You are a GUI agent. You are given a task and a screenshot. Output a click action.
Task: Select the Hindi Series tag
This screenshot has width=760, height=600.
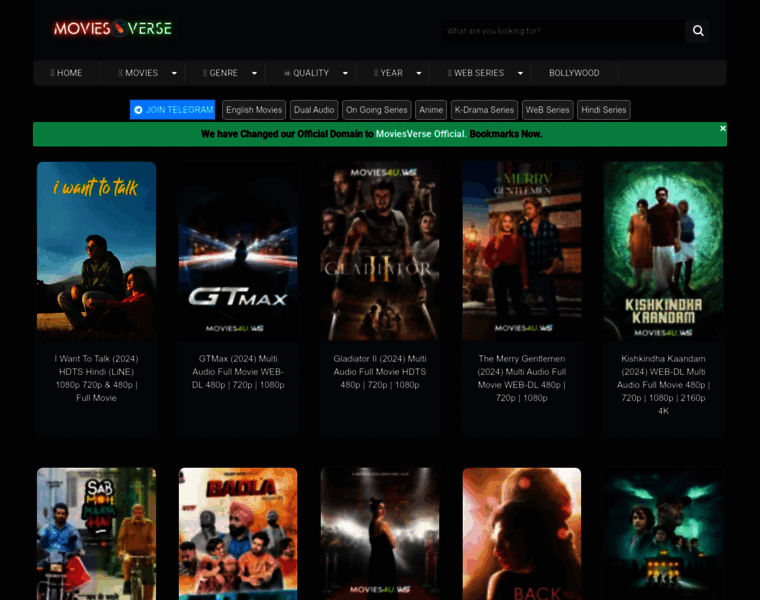point(604,110)
